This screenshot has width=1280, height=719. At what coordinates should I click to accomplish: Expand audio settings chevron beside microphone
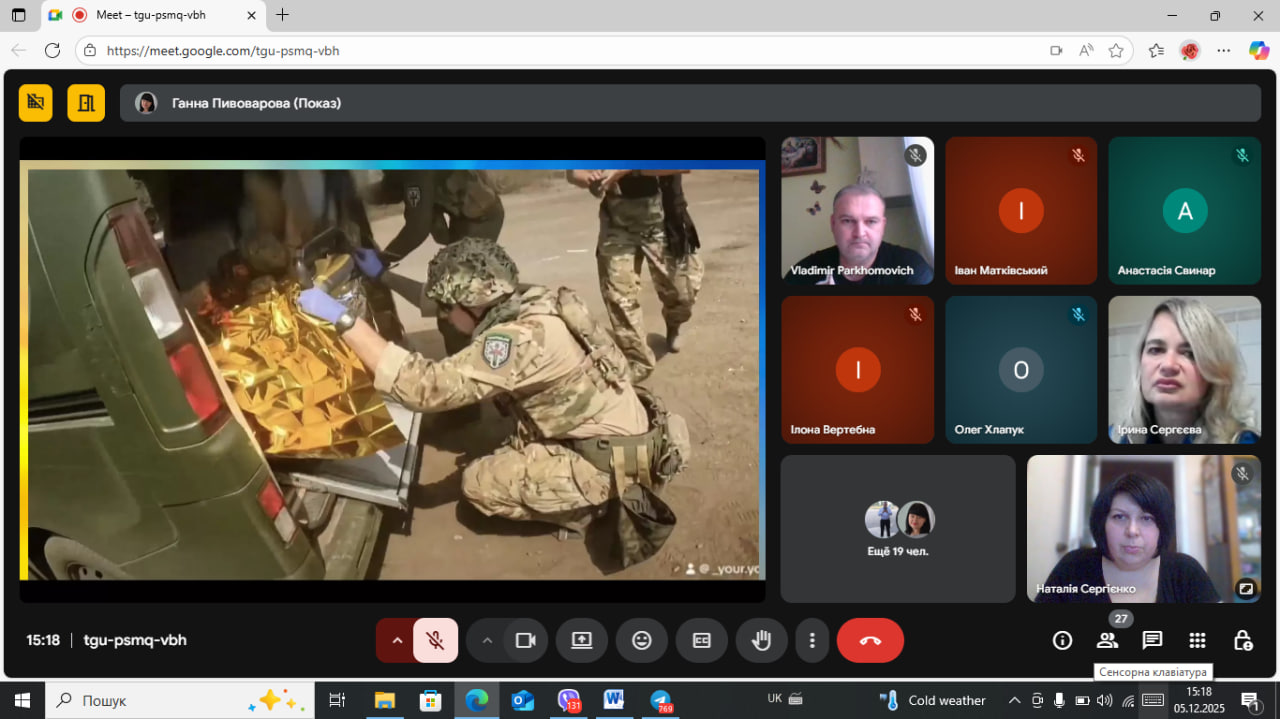click(397, 640)
